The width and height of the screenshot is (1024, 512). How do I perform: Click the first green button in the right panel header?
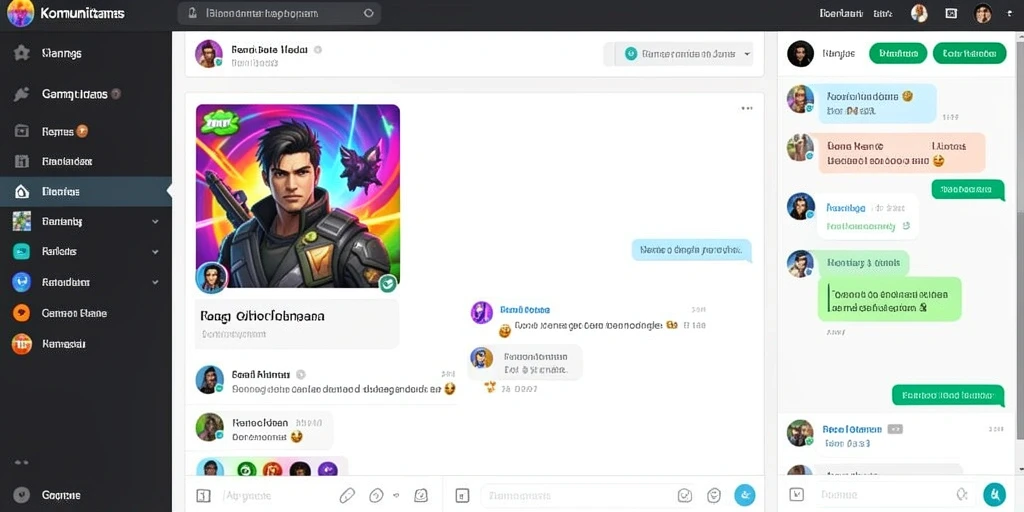898,54
